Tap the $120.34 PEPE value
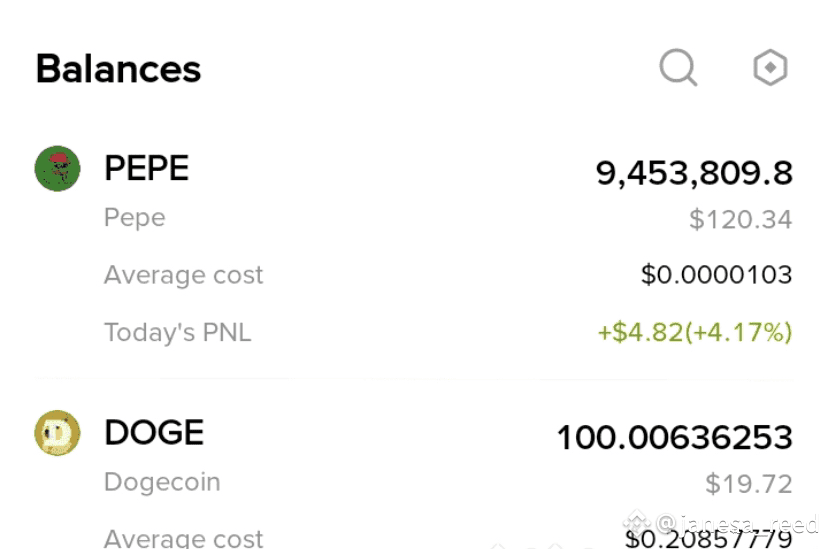828x549 pixels. point(740,219)
